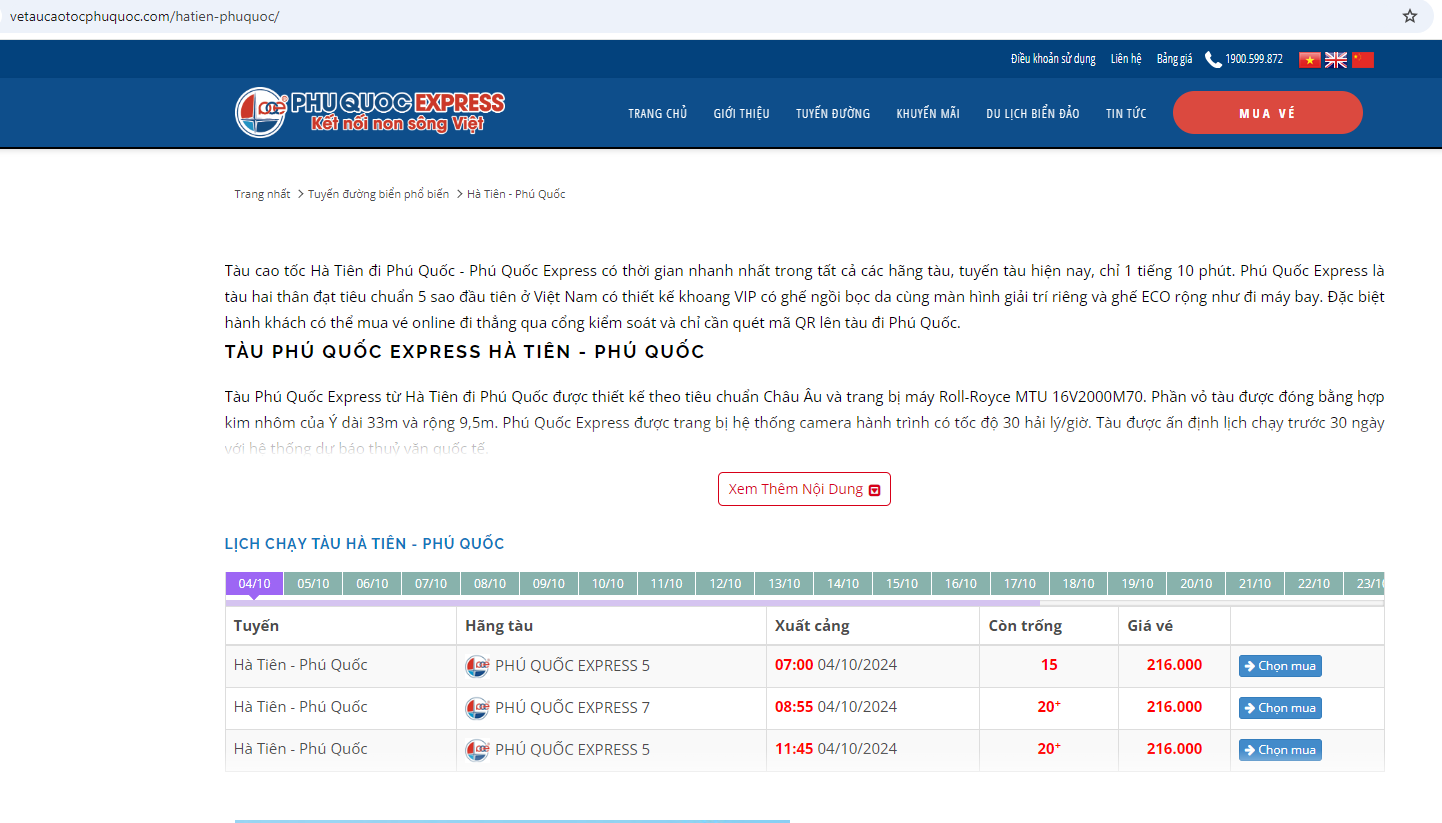1442x823 pixels.
Task: Click the ship logo icon in the 08:55 row
Action: [477, 708]
